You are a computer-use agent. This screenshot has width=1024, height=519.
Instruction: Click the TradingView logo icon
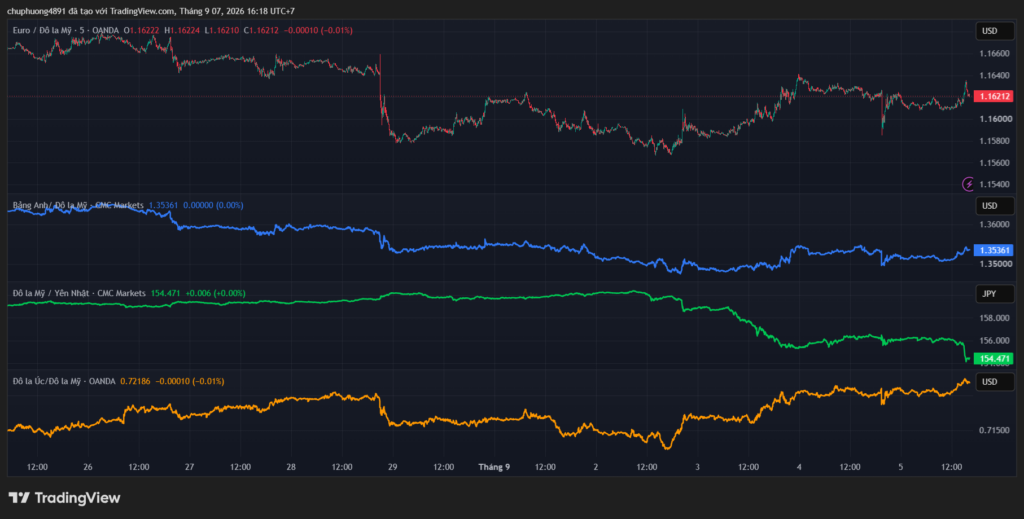pyautogui.click(x=19, y=497)
